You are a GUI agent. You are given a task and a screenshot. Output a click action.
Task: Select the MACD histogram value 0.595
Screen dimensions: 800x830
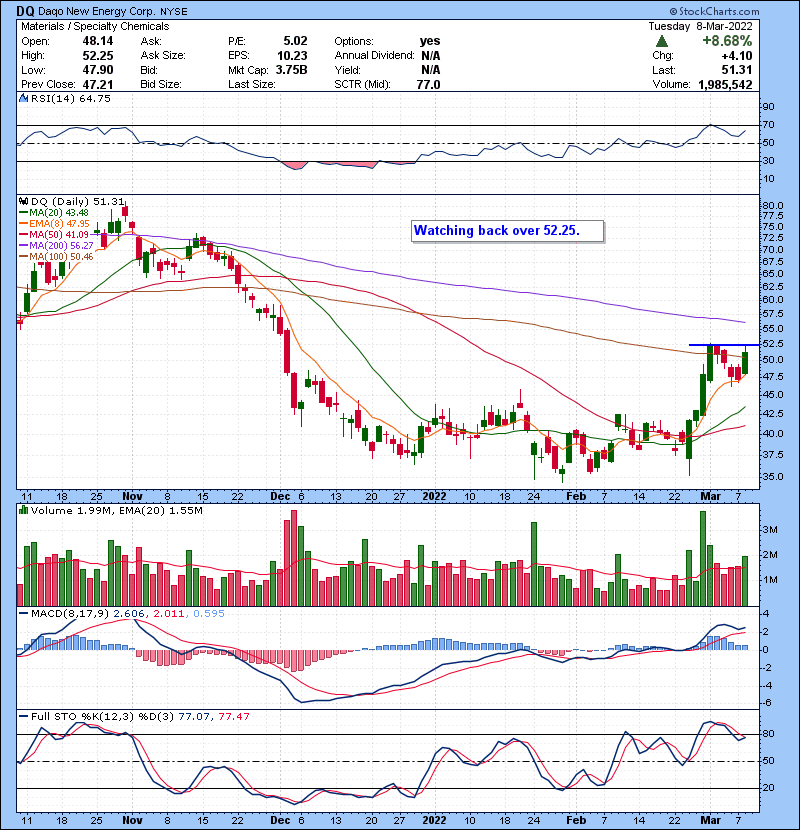[209, 614]
